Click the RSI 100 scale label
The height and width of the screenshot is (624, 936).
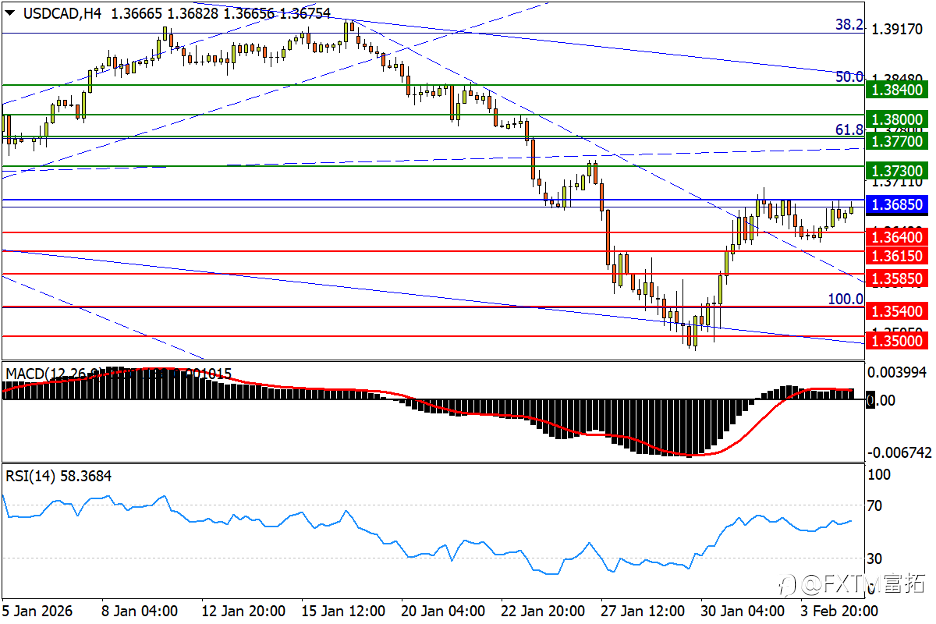[879, 475]
